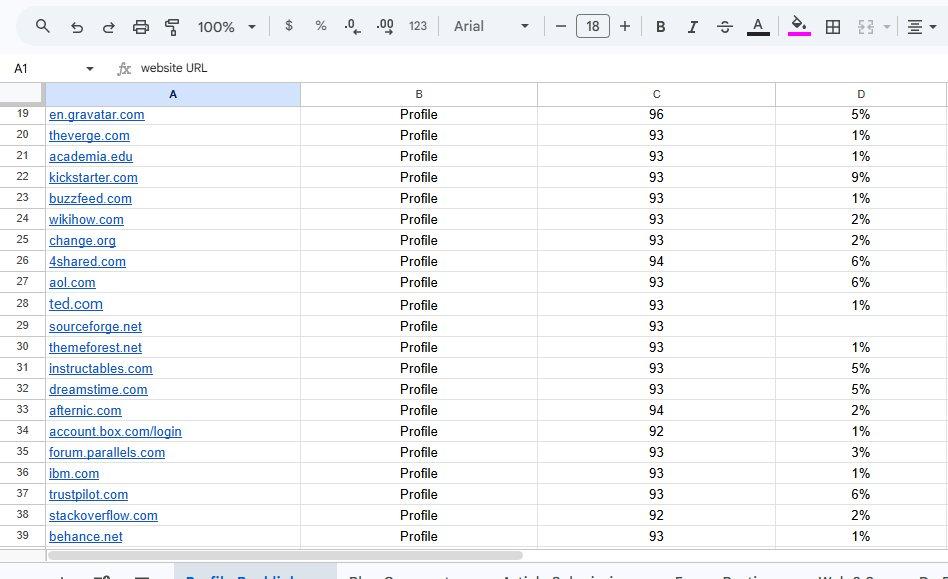Toggle bold formatting
Viewport: 948px width, 579px height.
coord(661,27)
